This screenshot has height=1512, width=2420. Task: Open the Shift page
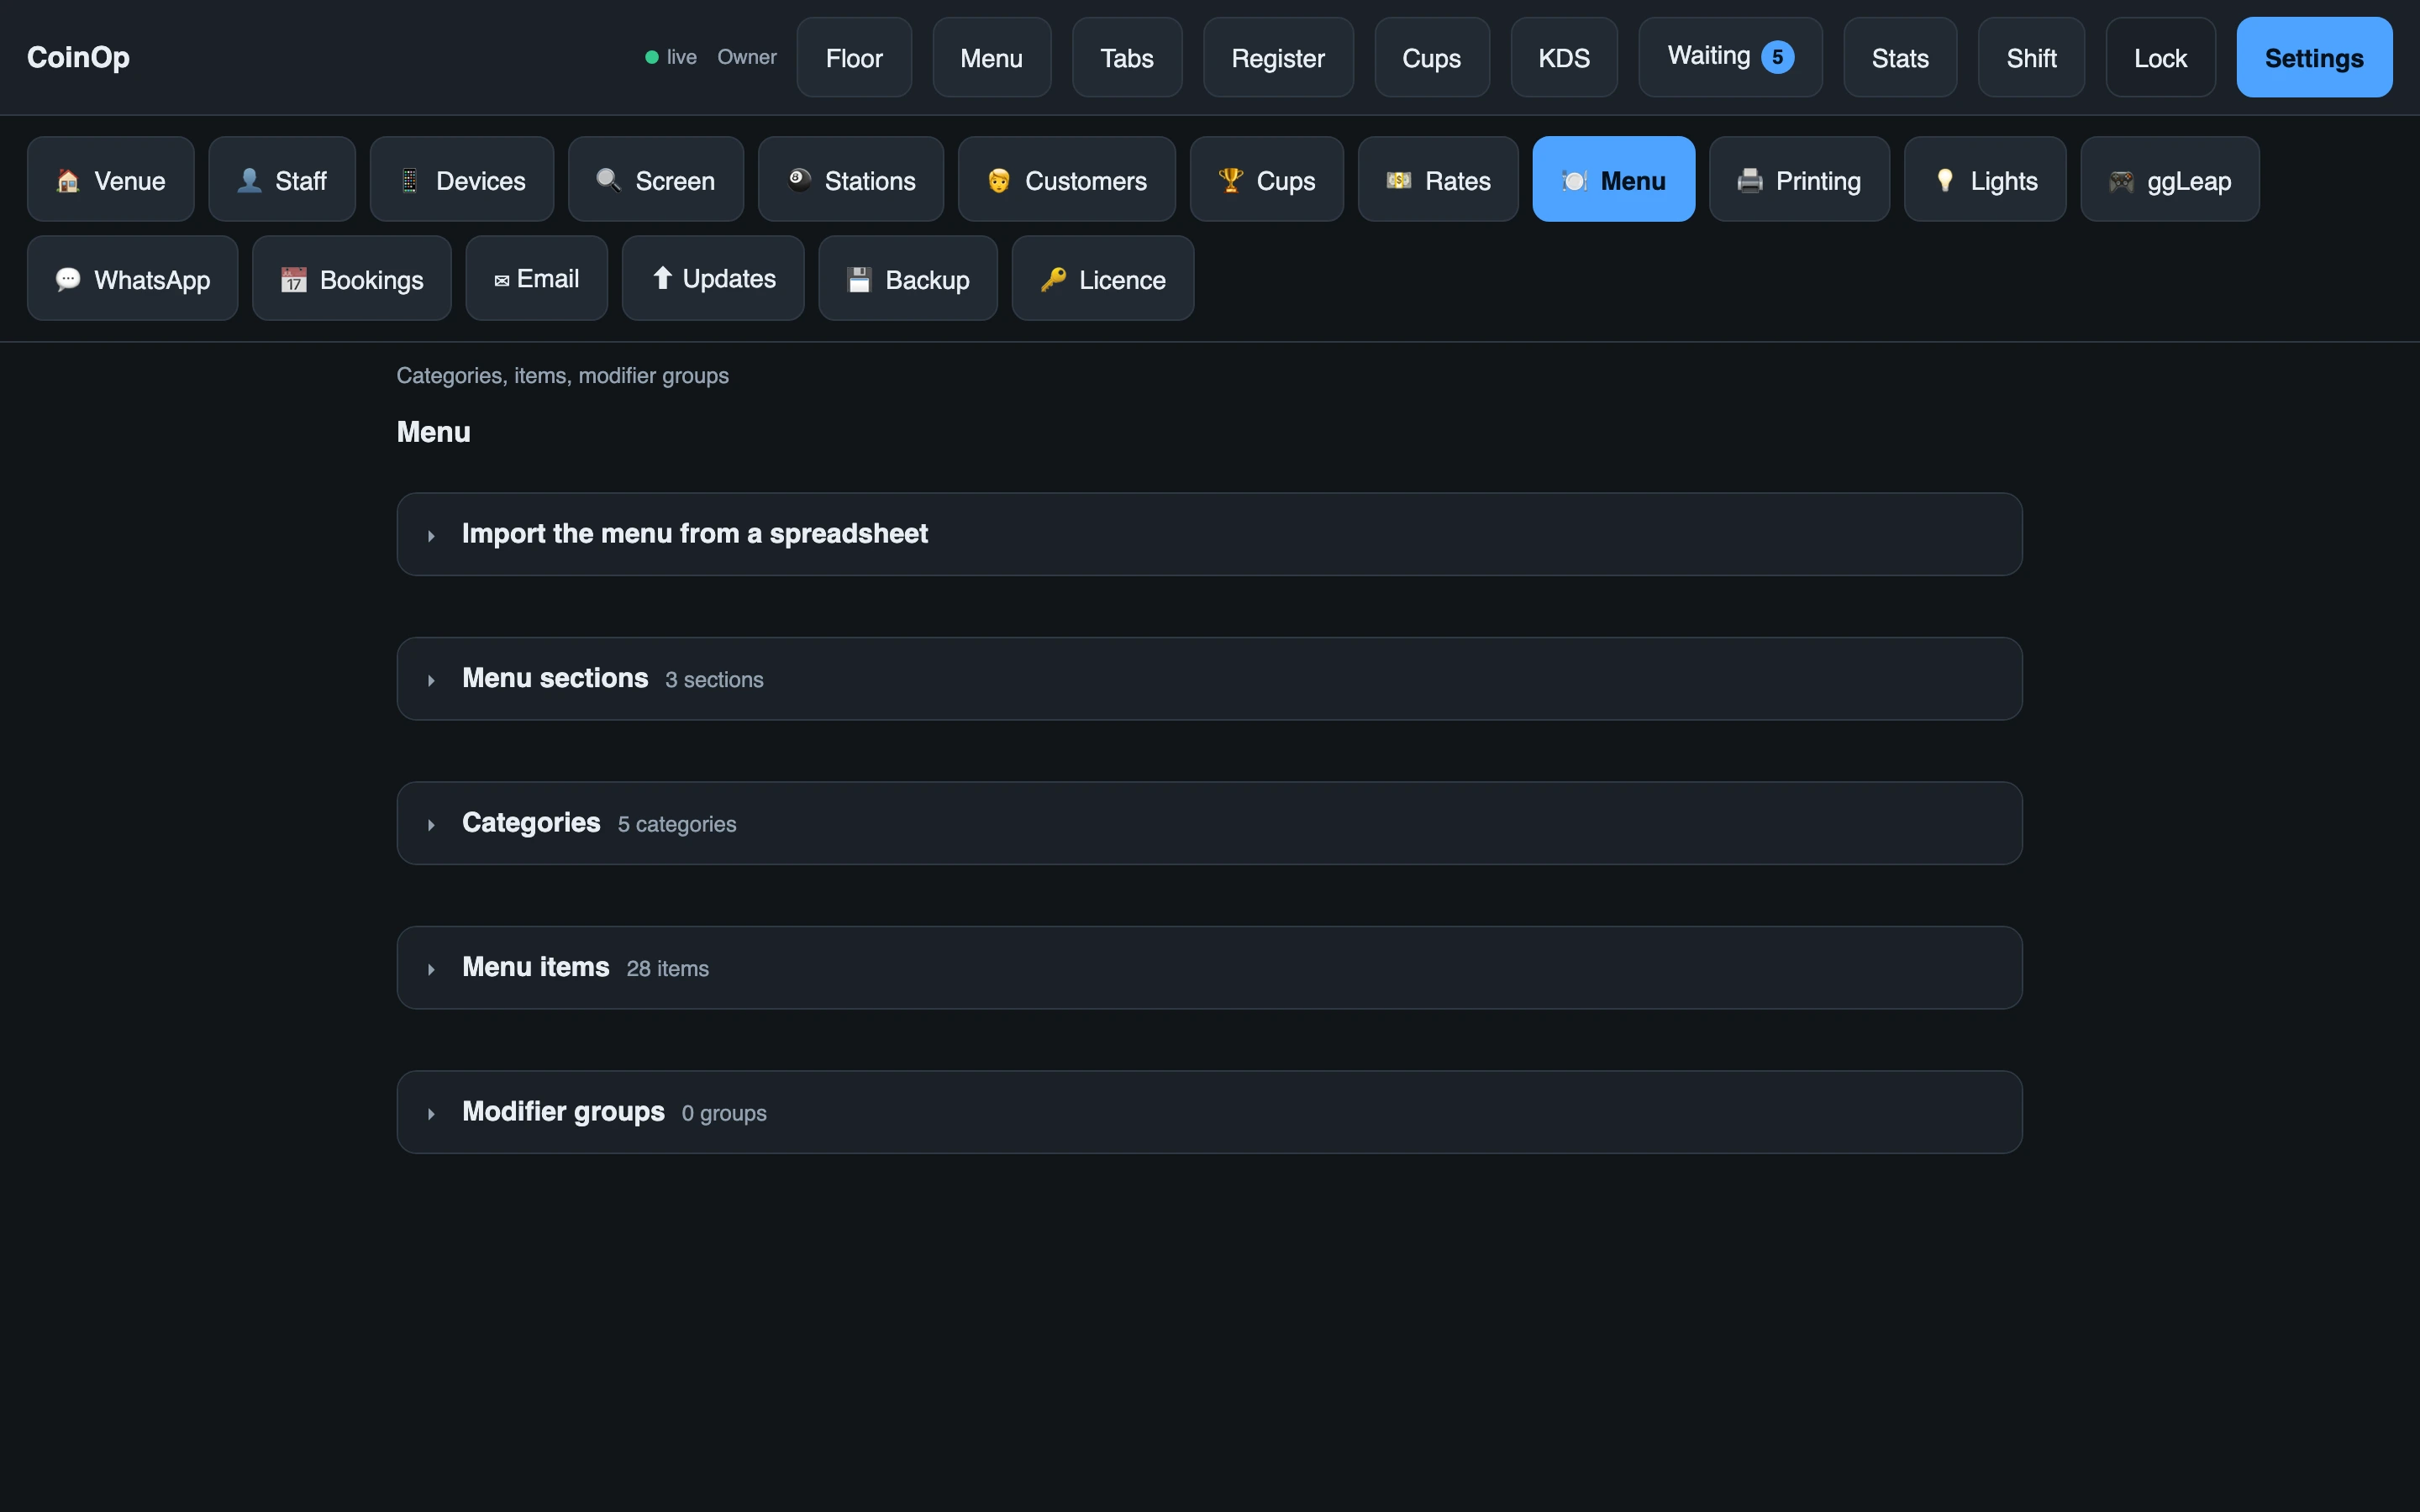click(2031, 57)
